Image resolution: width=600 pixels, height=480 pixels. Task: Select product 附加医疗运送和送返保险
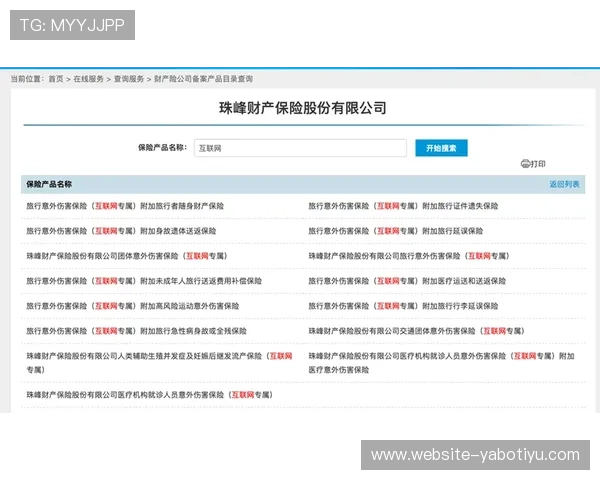tap(407, 281)
